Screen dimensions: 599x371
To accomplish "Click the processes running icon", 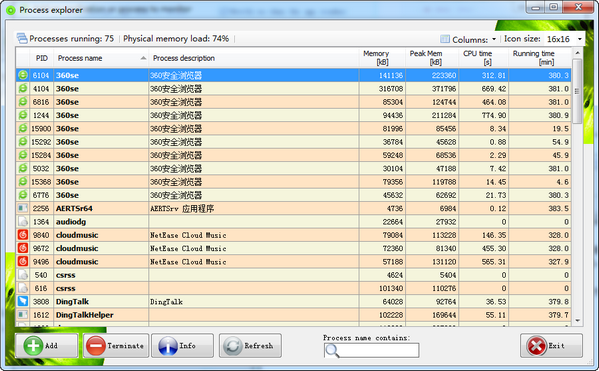I will click(22, 38).
